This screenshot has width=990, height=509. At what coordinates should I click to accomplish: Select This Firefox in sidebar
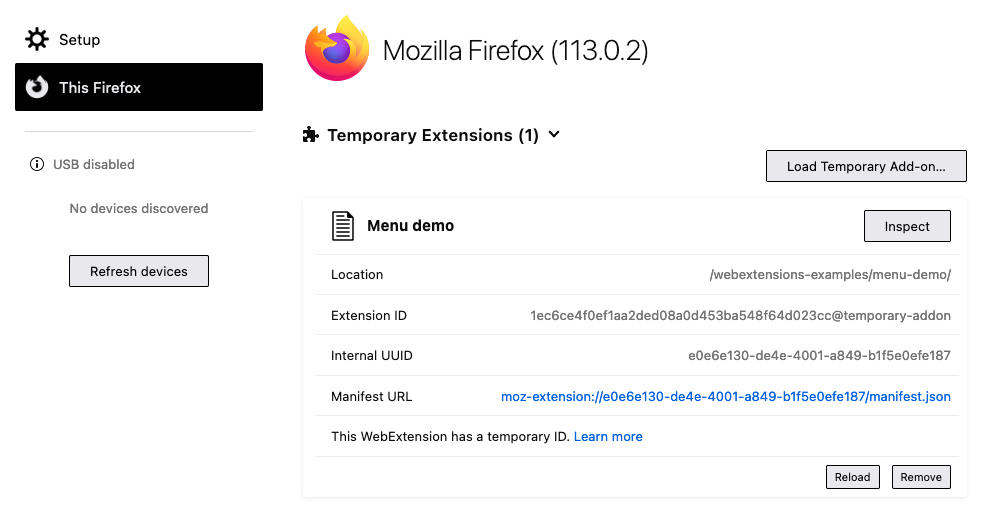pos(139,88)
